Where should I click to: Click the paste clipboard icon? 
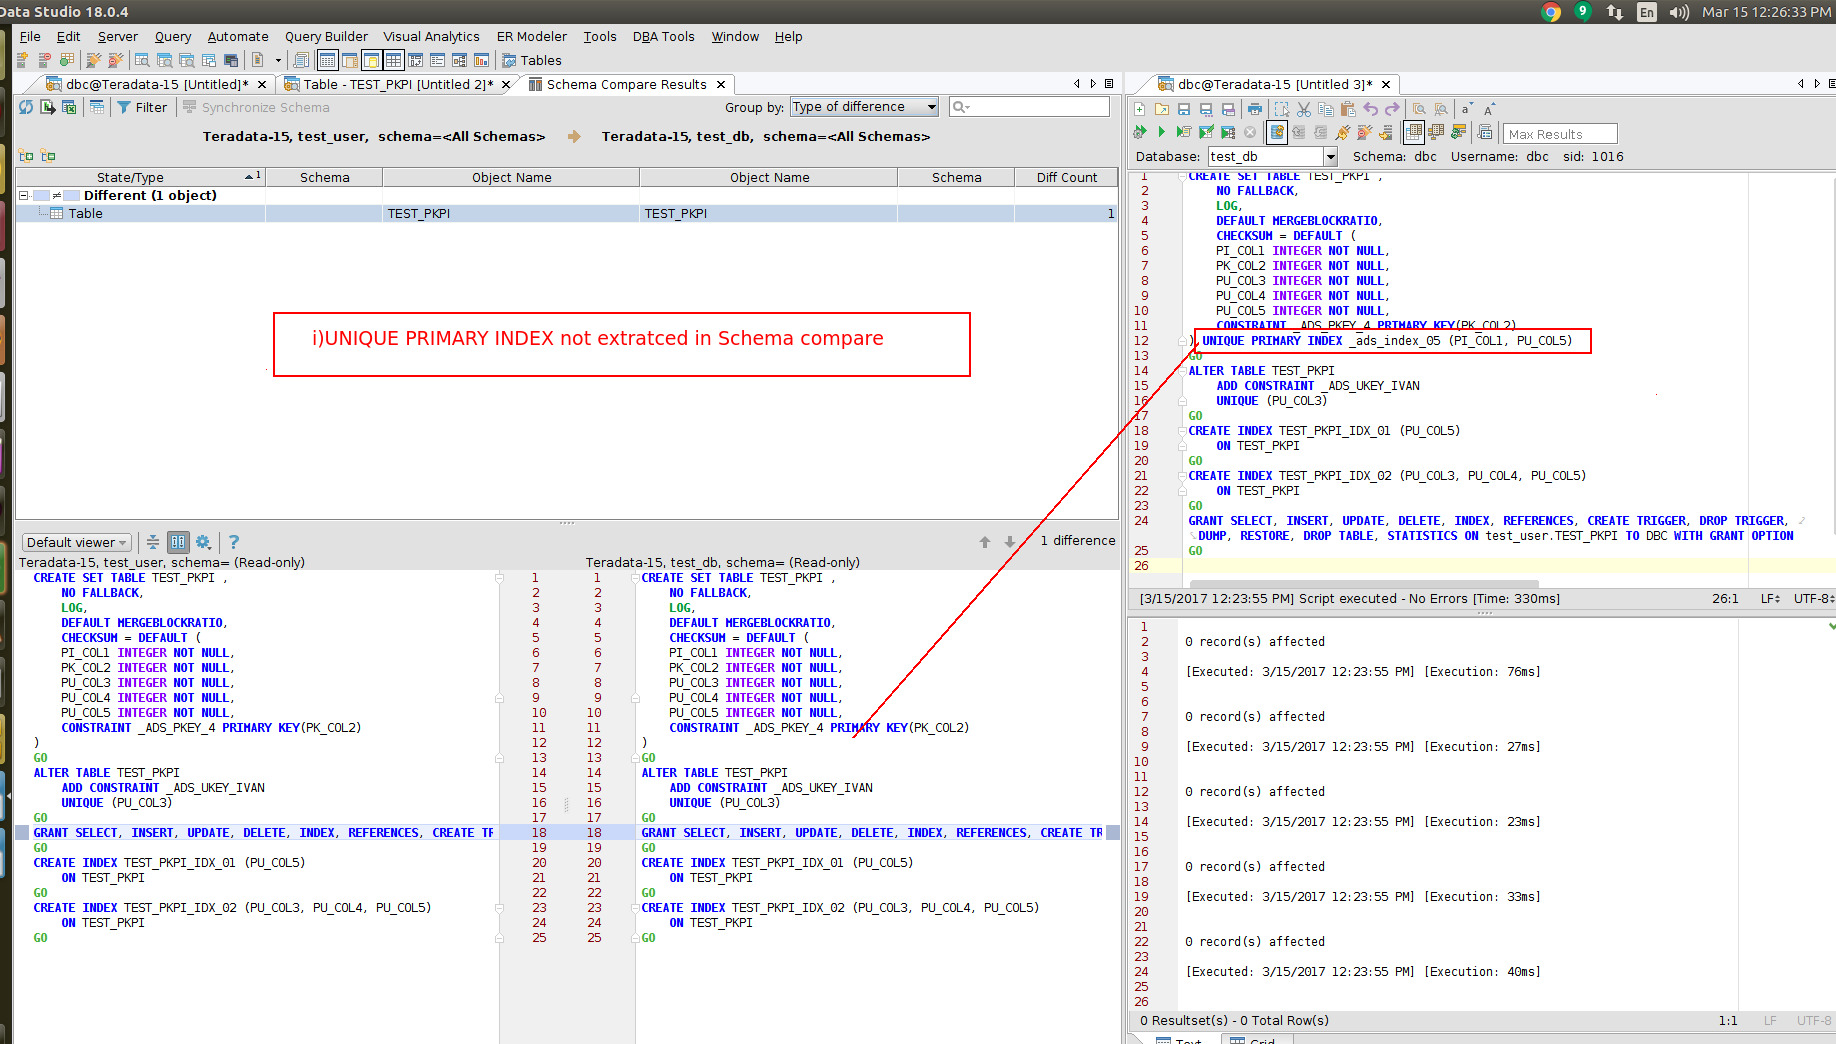[x=1348, y=109]
